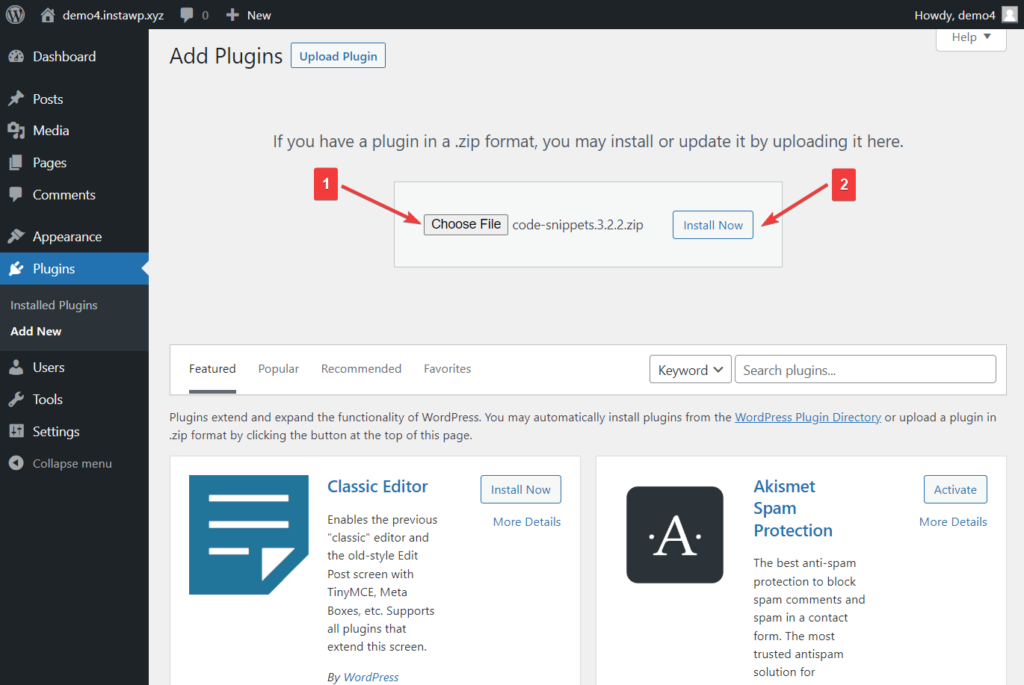Click the user avatar icon
Image resolution: width=1024 pixels, height=685 pixels.
1009,15
